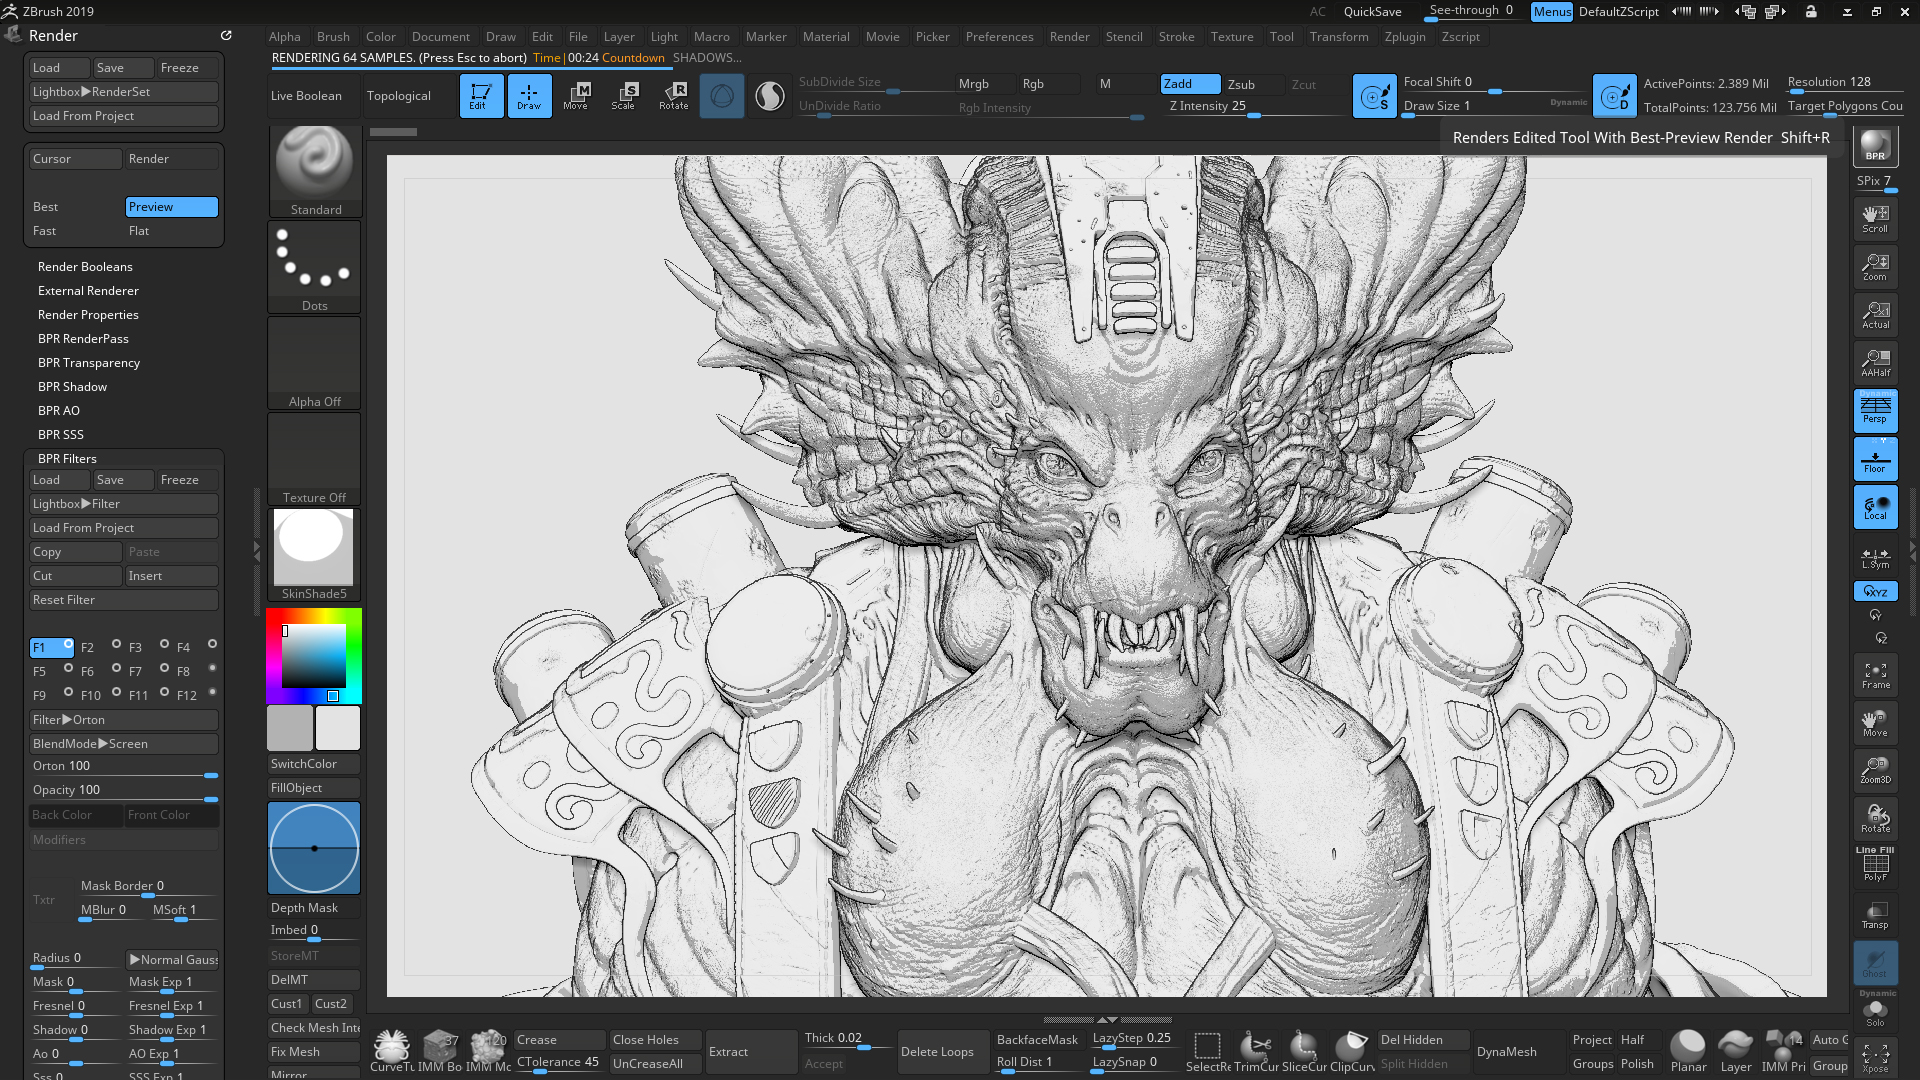Toggle Ghost transparency
Image resolution: width=1920 pixels, height=1080 pixels.
pos(1875,963)
